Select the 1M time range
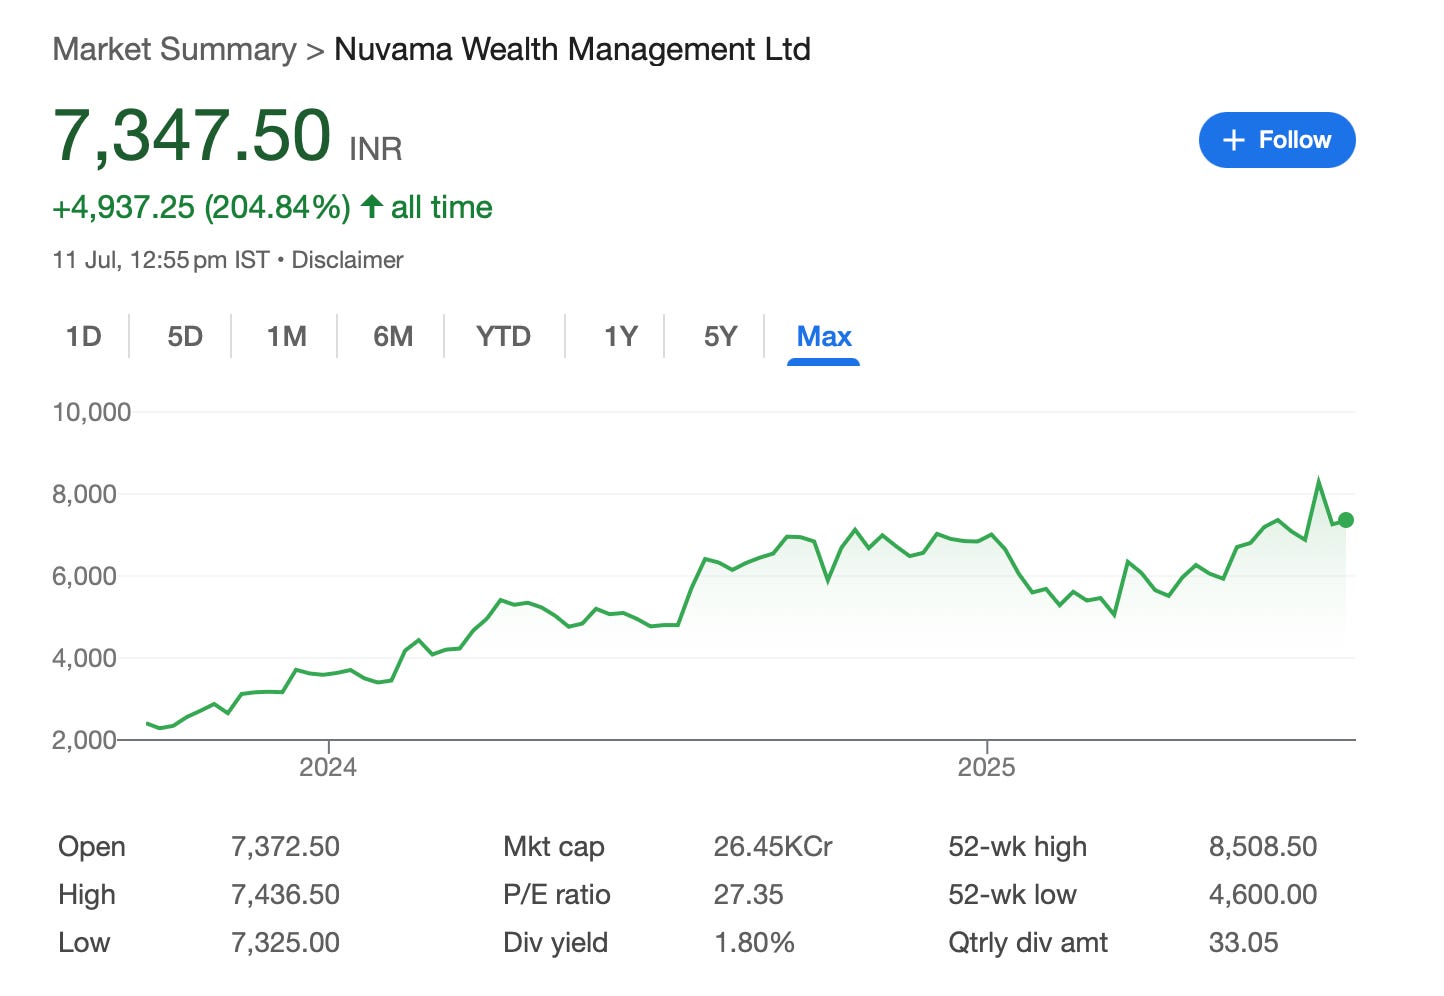This screenshot has height=996, width=1444. click(286, 336)
